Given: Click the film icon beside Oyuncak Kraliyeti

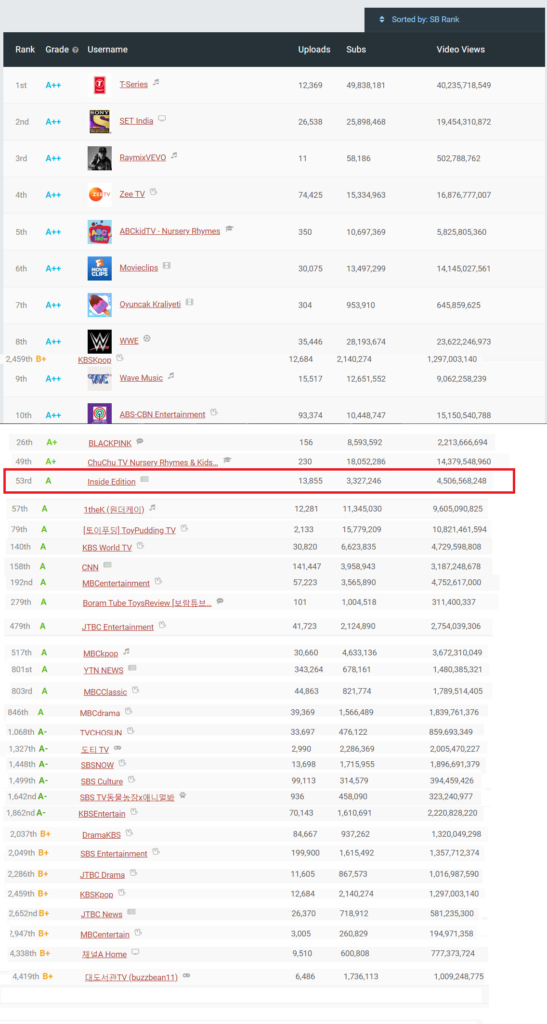Looking at the screenshot, I should 189,302.
